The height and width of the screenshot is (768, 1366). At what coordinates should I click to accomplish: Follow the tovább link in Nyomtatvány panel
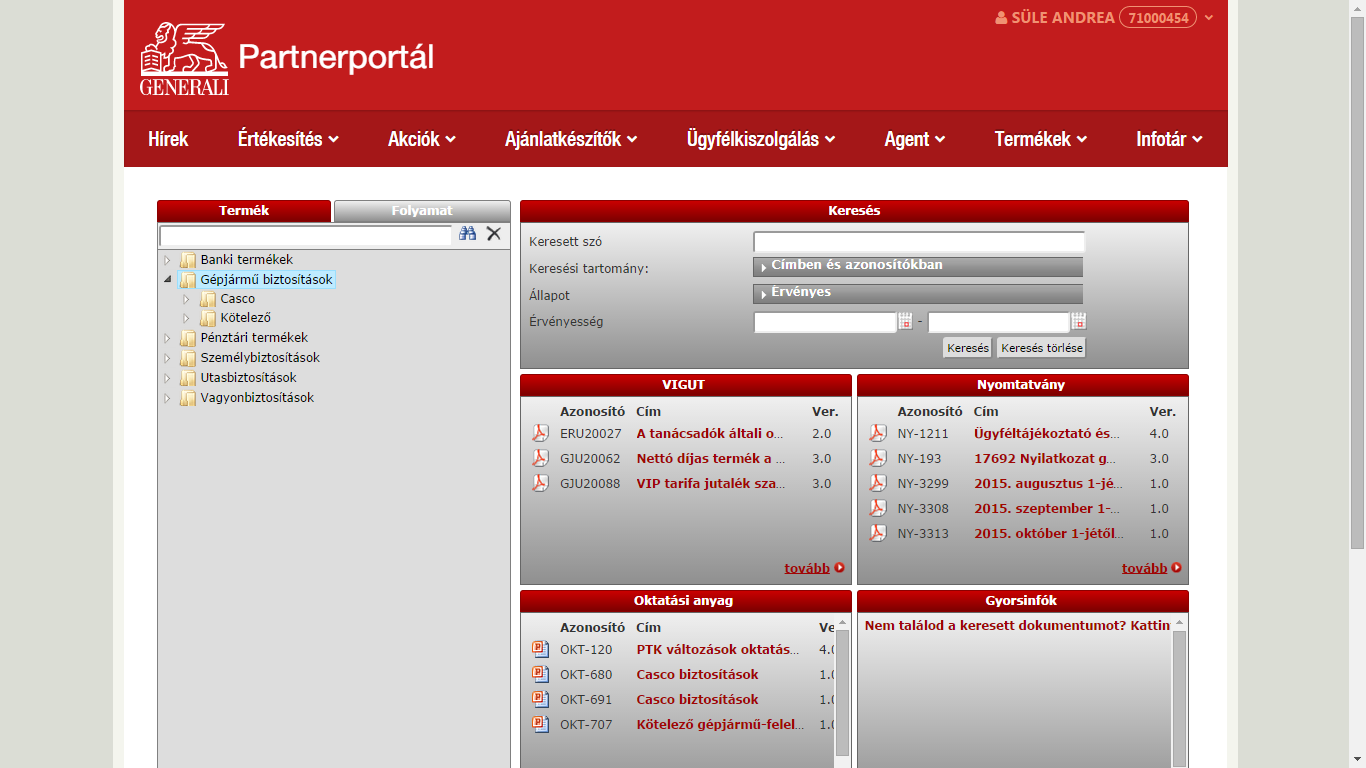click(1144, 568)
